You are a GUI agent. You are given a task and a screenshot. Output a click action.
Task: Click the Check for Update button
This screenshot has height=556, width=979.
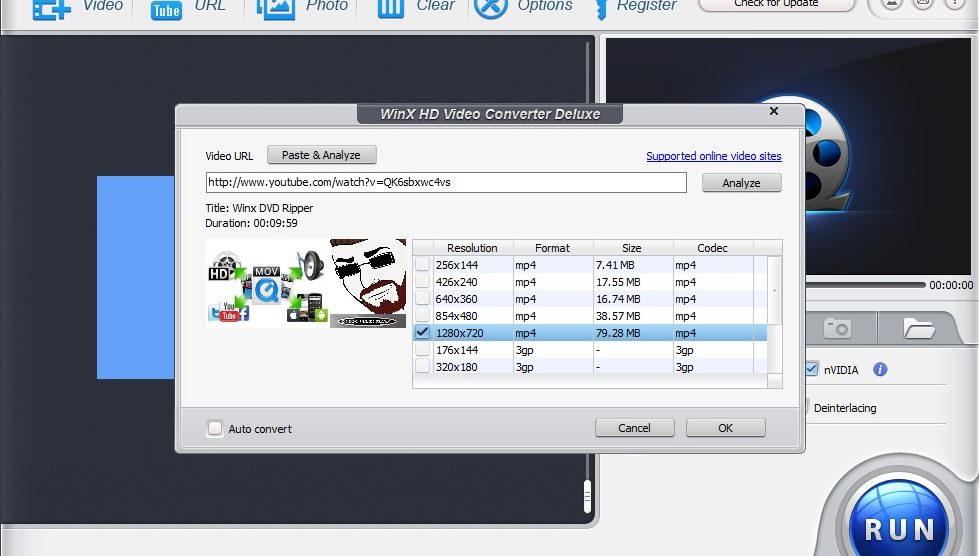coord(776,4)
